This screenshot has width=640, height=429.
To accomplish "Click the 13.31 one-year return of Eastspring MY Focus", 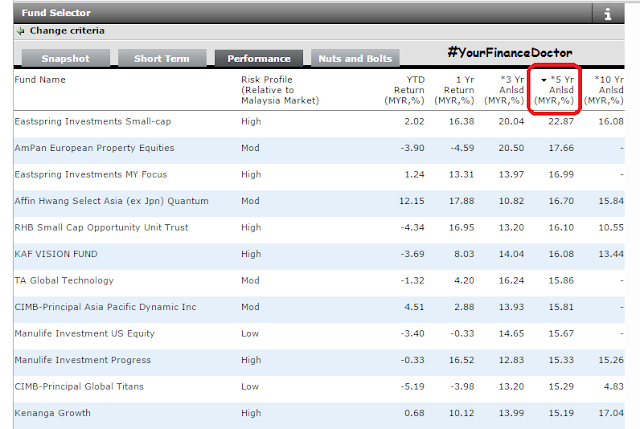I will pos(462,174).
